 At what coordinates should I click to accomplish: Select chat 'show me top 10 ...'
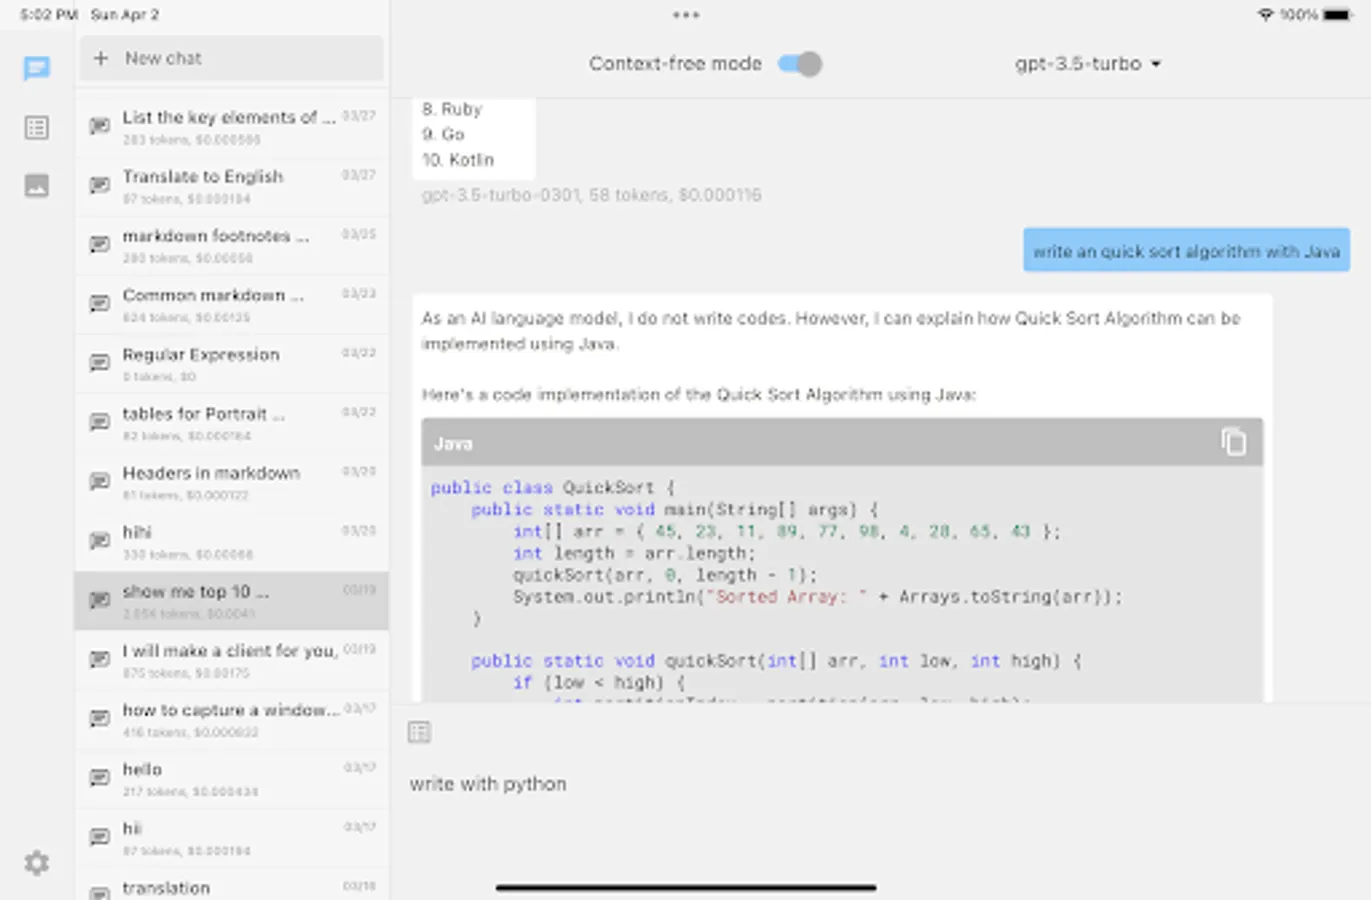[232, 600]
